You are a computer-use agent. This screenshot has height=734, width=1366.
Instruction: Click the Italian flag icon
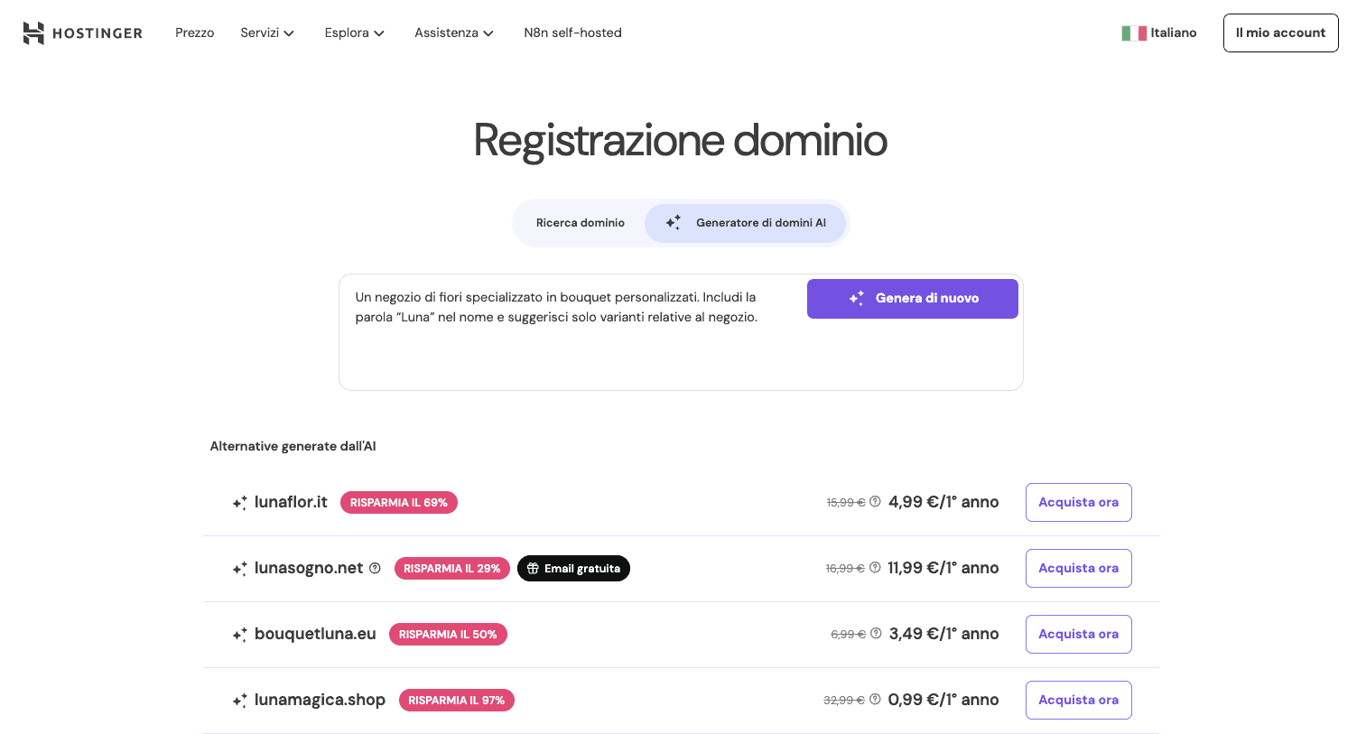coord(1134,32)
